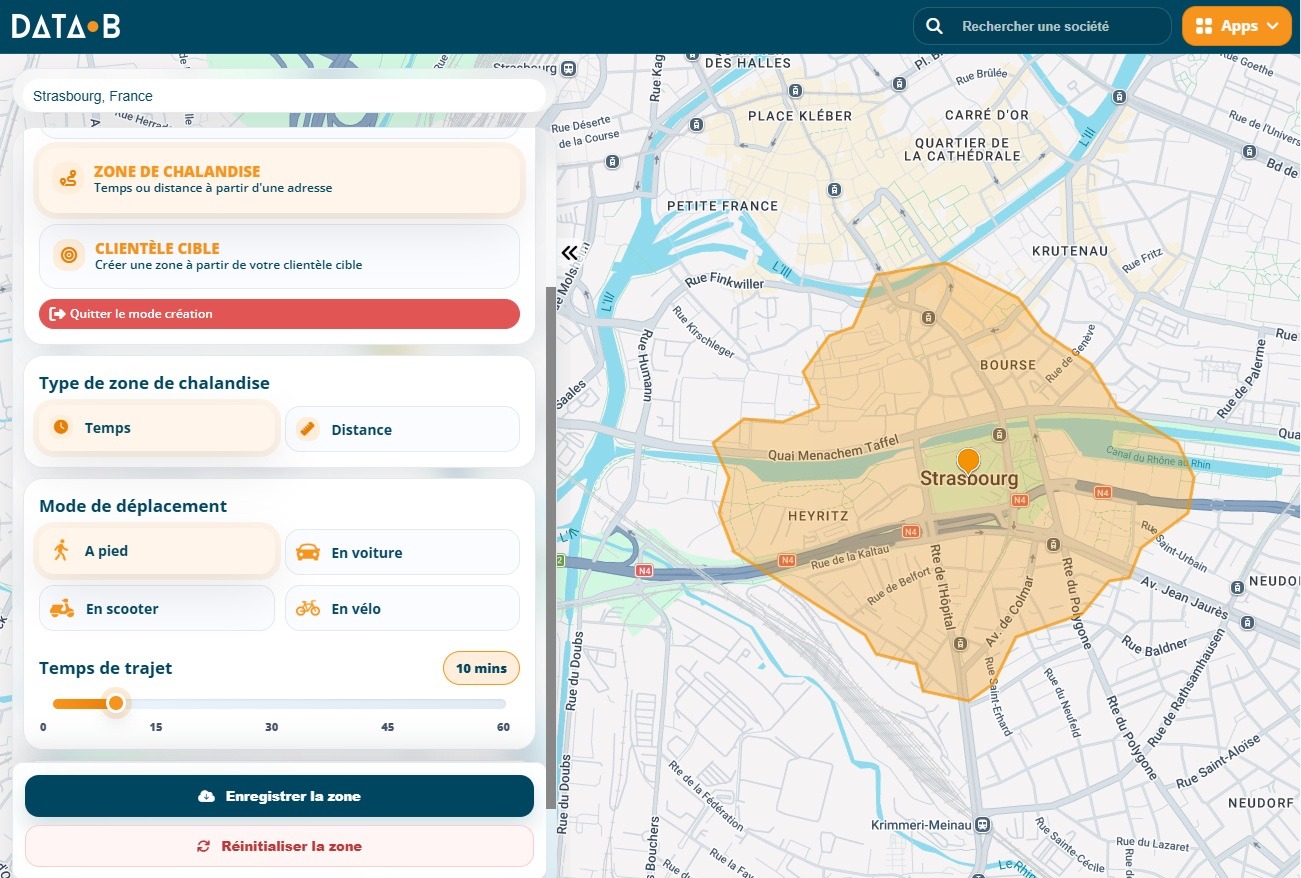Click the exit icon on Quitter button
The height and width of the screenshot is (878, 1301).
click(x=57, y=314)
